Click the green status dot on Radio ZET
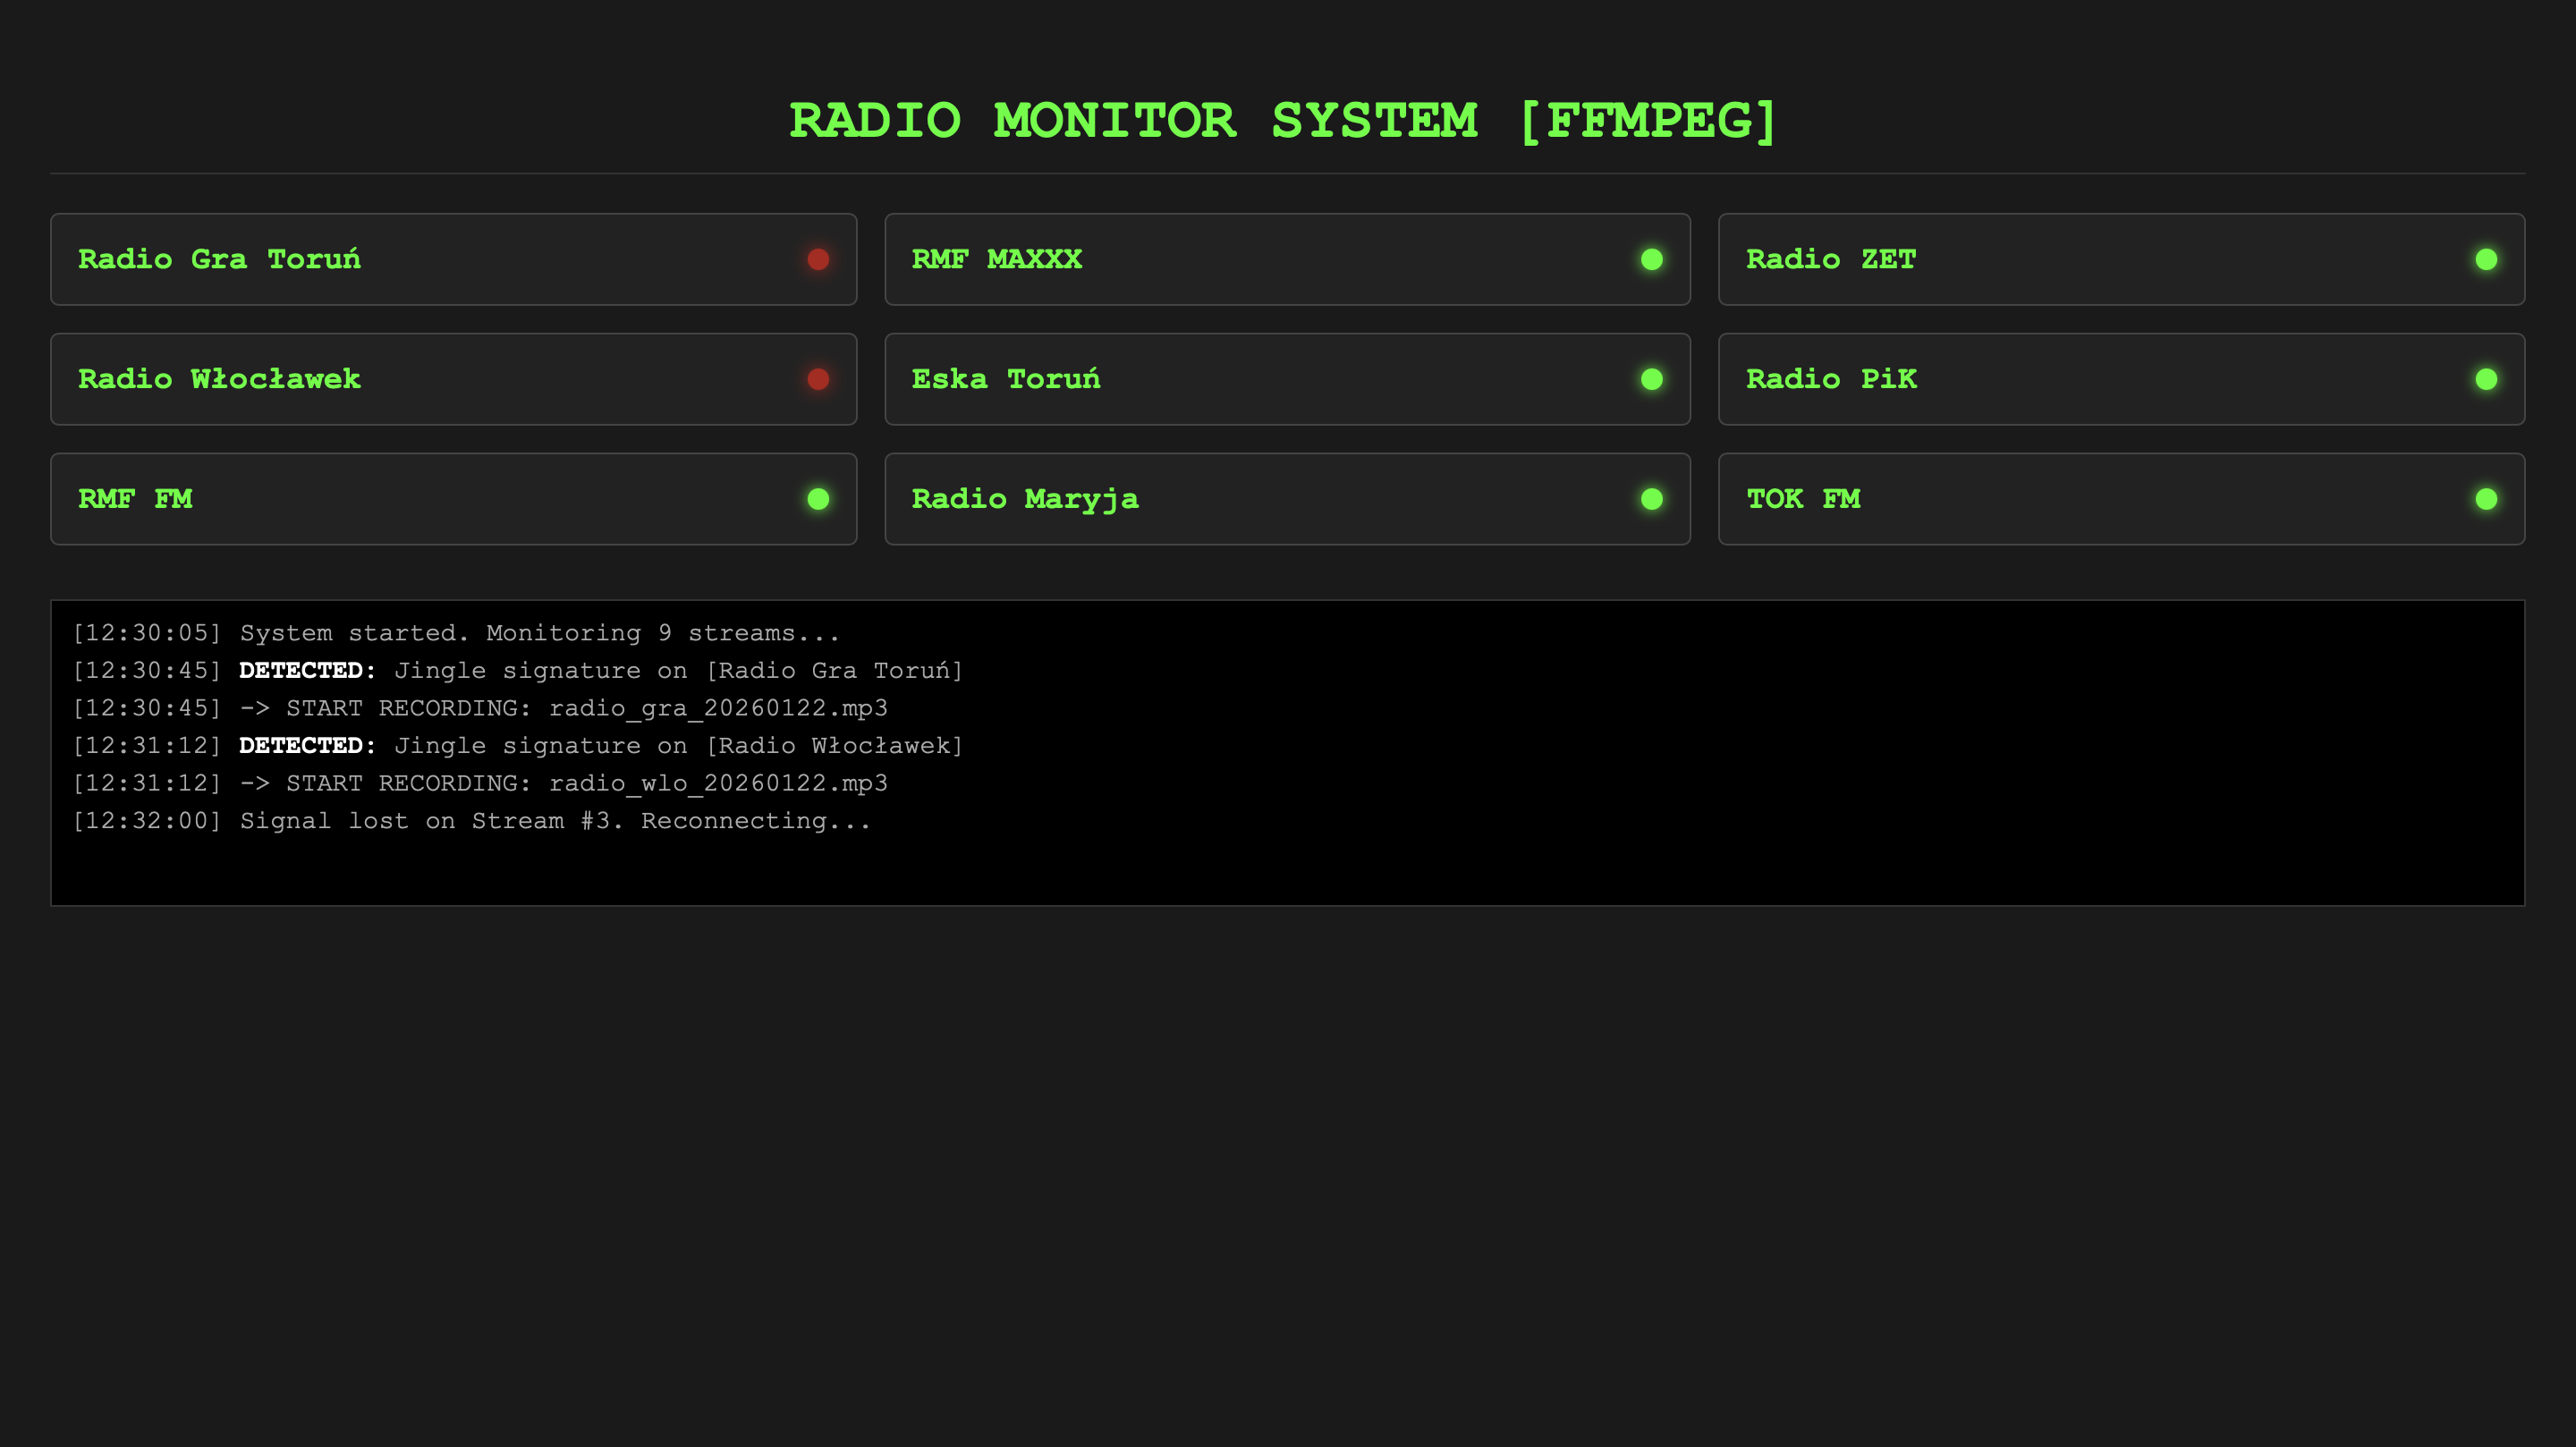 (2486, 259)
